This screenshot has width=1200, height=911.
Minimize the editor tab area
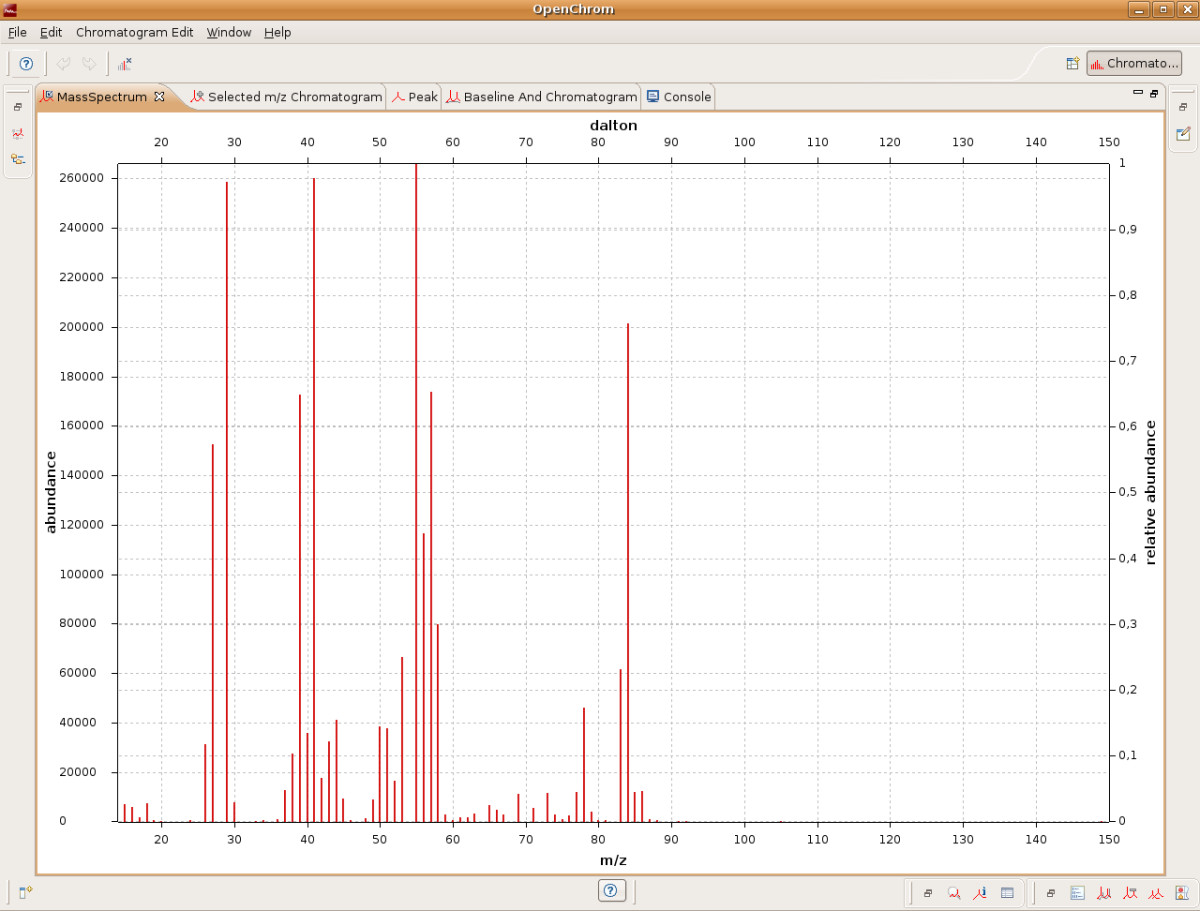(1137, 92)
